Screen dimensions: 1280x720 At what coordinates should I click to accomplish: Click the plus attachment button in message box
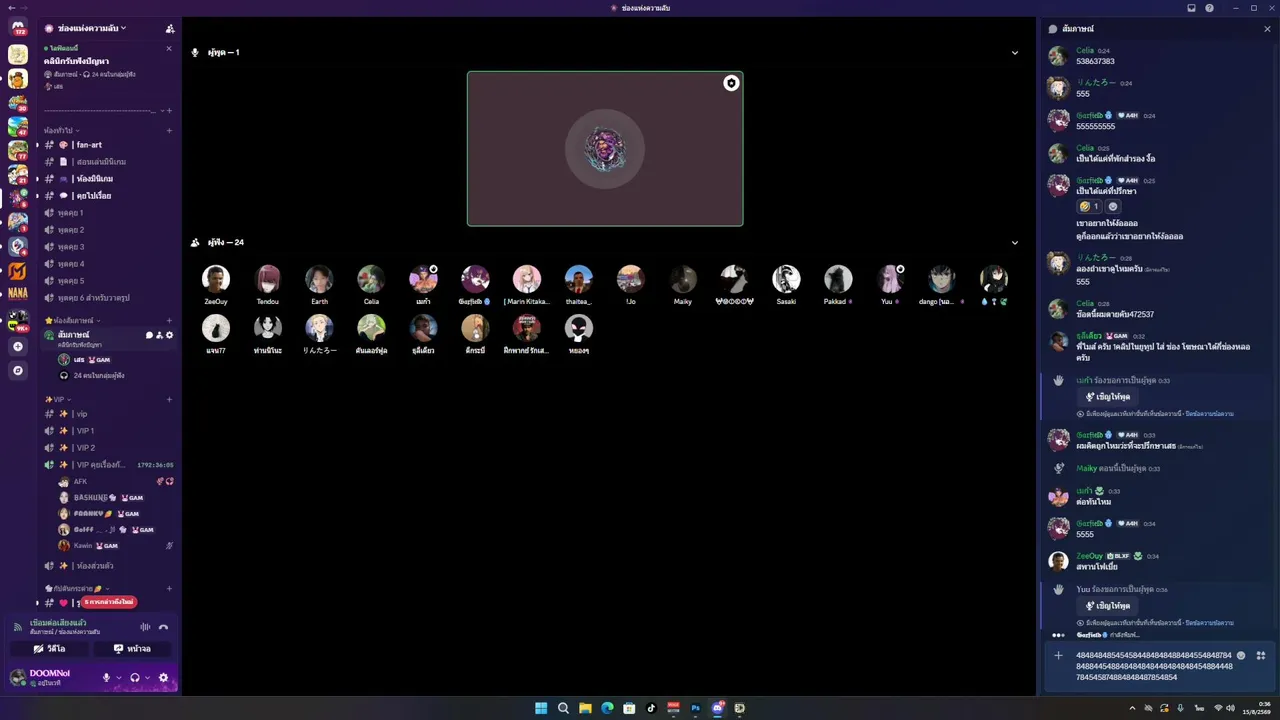point(1058,656)
